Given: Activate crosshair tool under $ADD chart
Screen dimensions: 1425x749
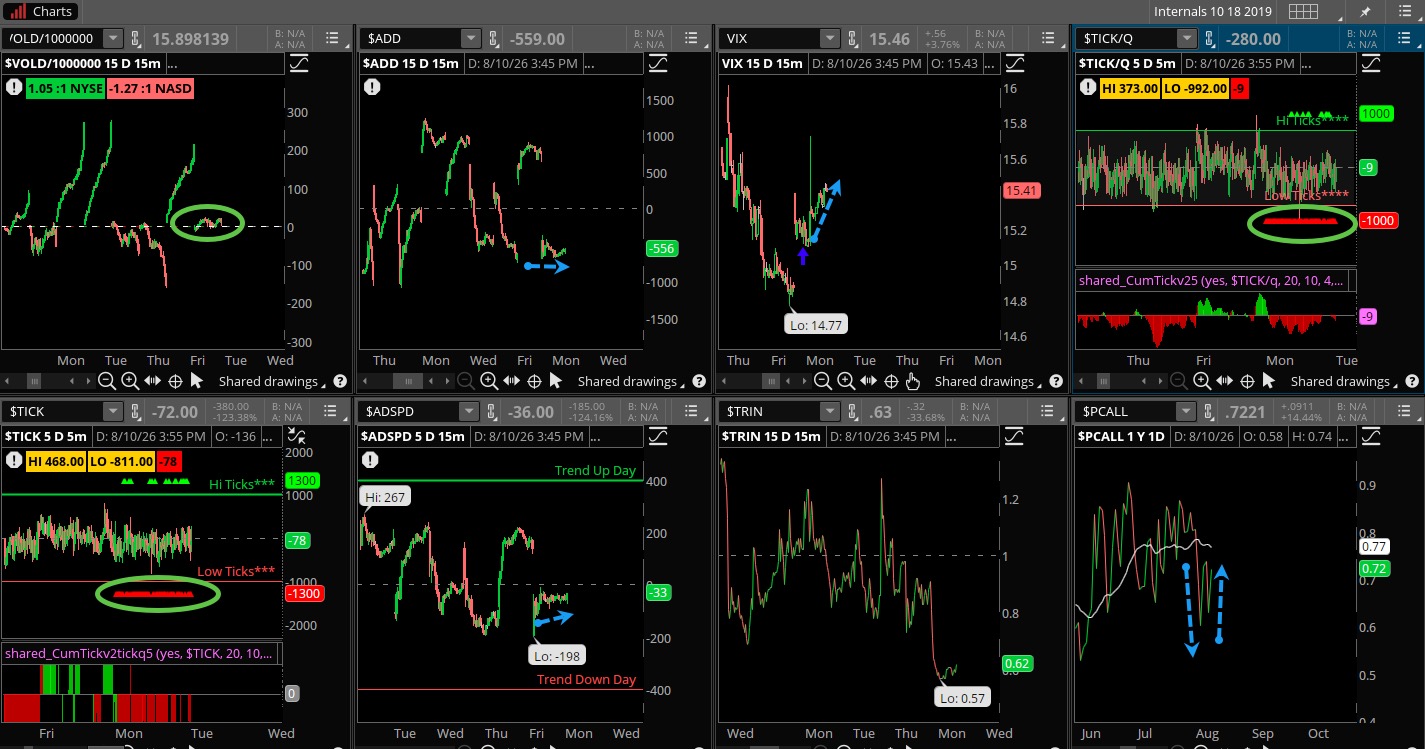Looking at the screenshot, I should pos(534,381).
